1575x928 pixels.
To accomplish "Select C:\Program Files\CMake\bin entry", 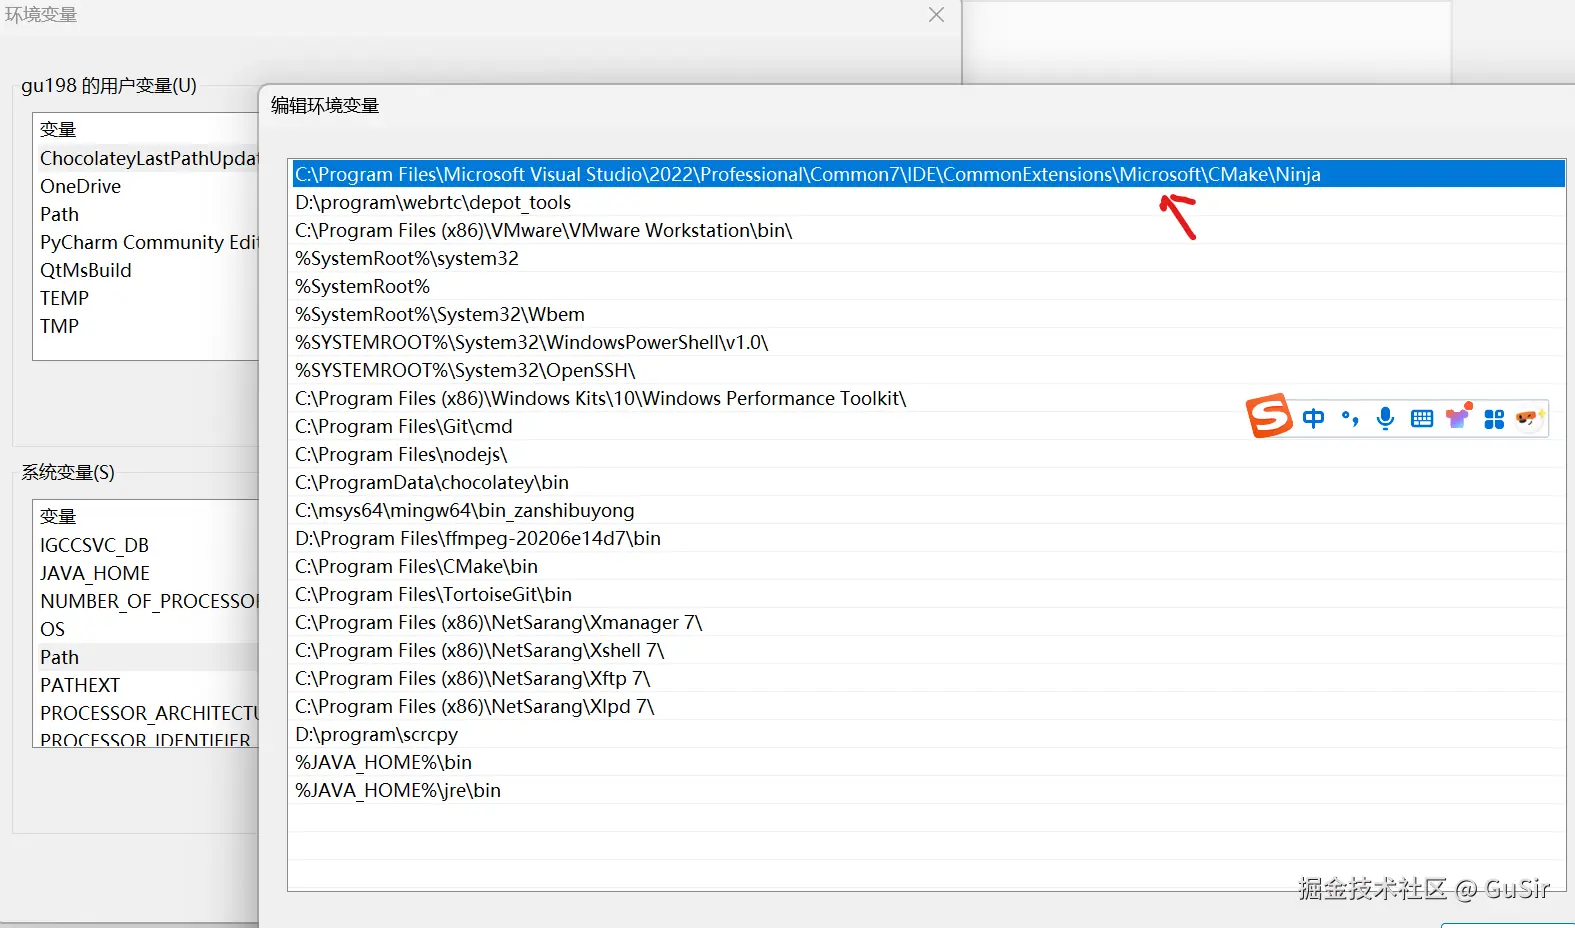I will click(927, 566).
